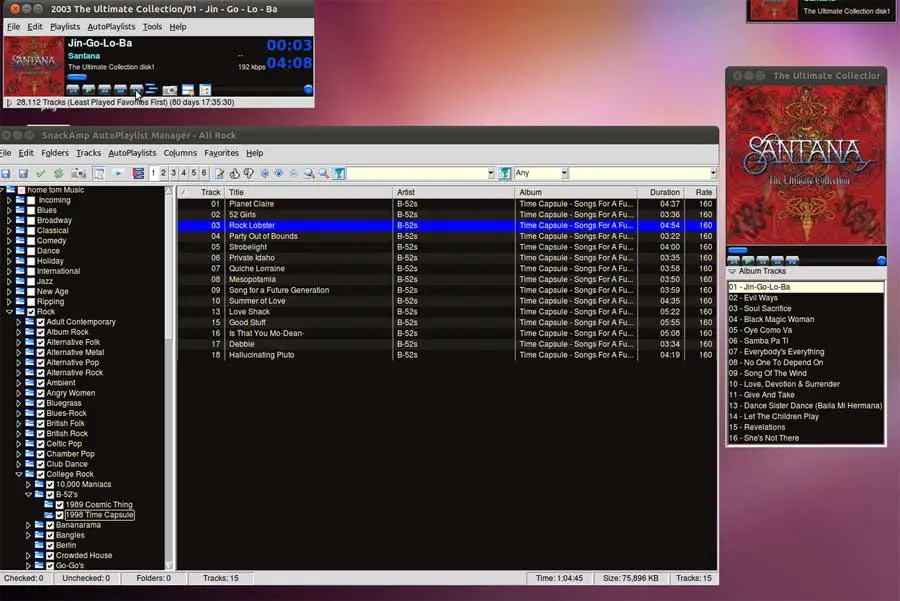Open the Tools menu in player
The height and width of the screenshot is (601, 900).
[152, 27]
